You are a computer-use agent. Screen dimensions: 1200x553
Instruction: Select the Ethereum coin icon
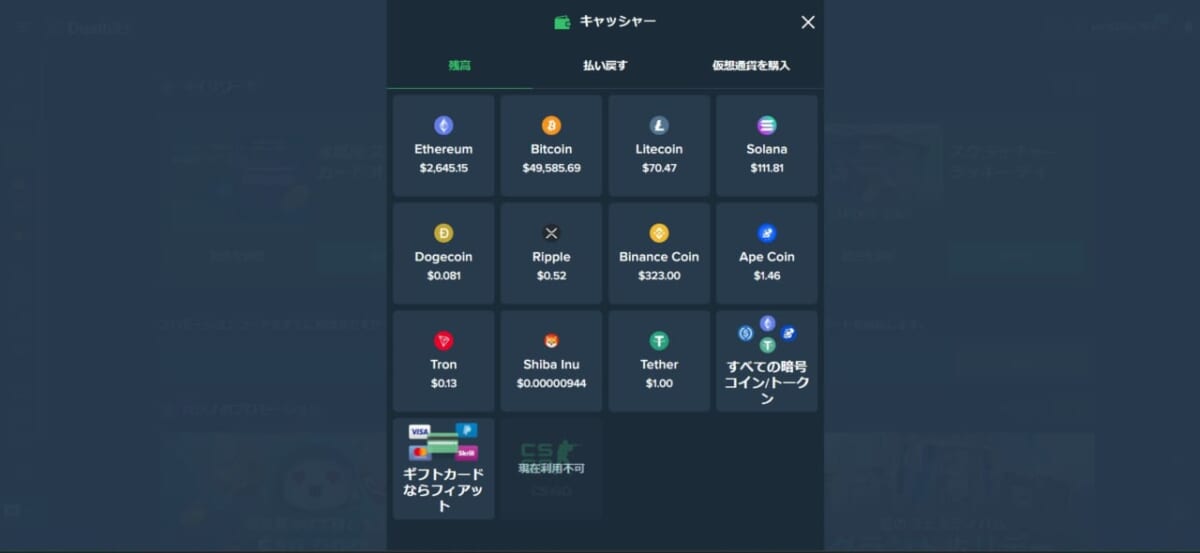pyautogui.click(x=443, y=125)
